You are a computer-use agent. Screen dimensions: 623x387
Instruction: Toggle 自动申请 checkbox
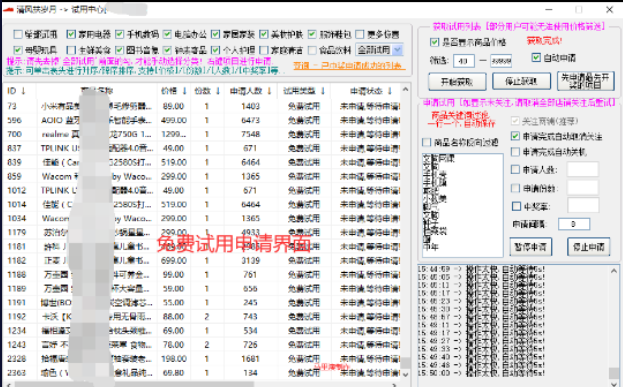tap(536, 58)
